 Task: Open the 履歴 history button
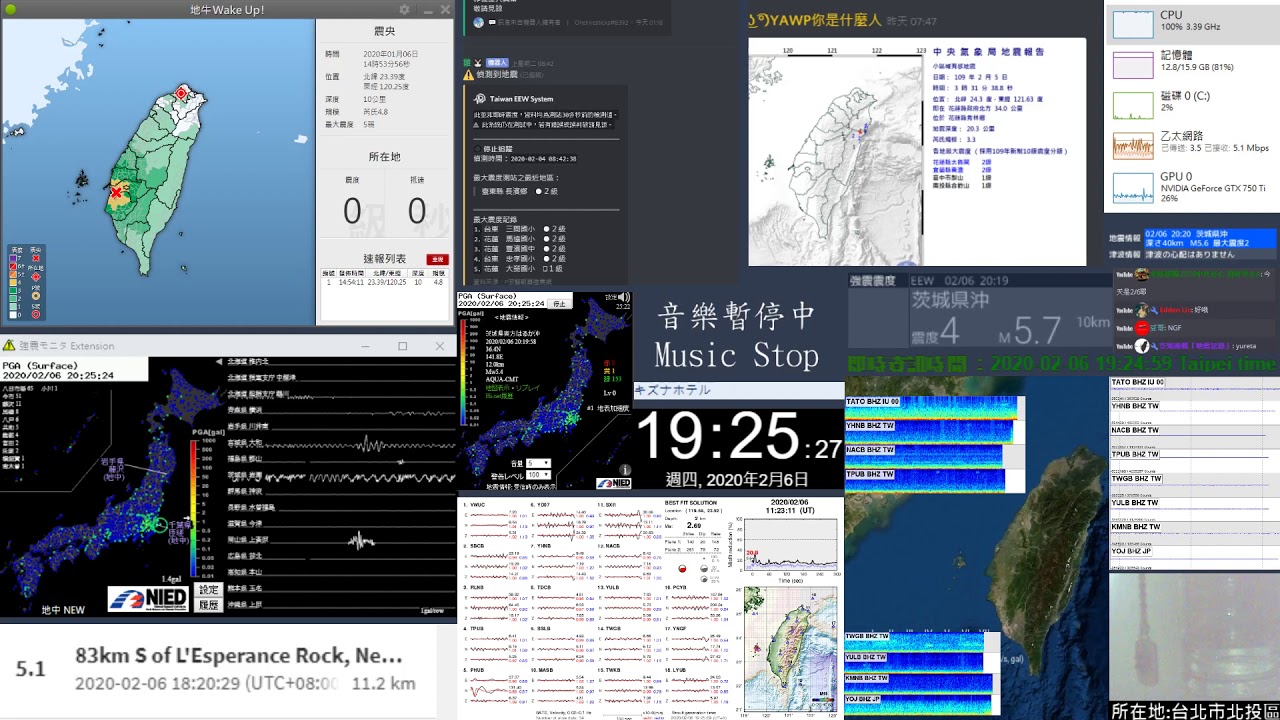pos(207,605)
